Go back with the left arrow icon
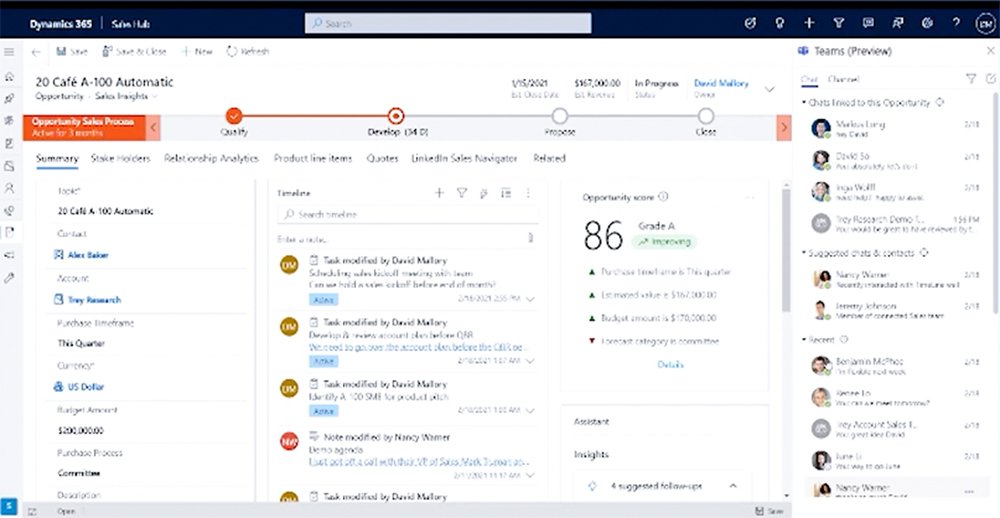 [x=36, y=52]
